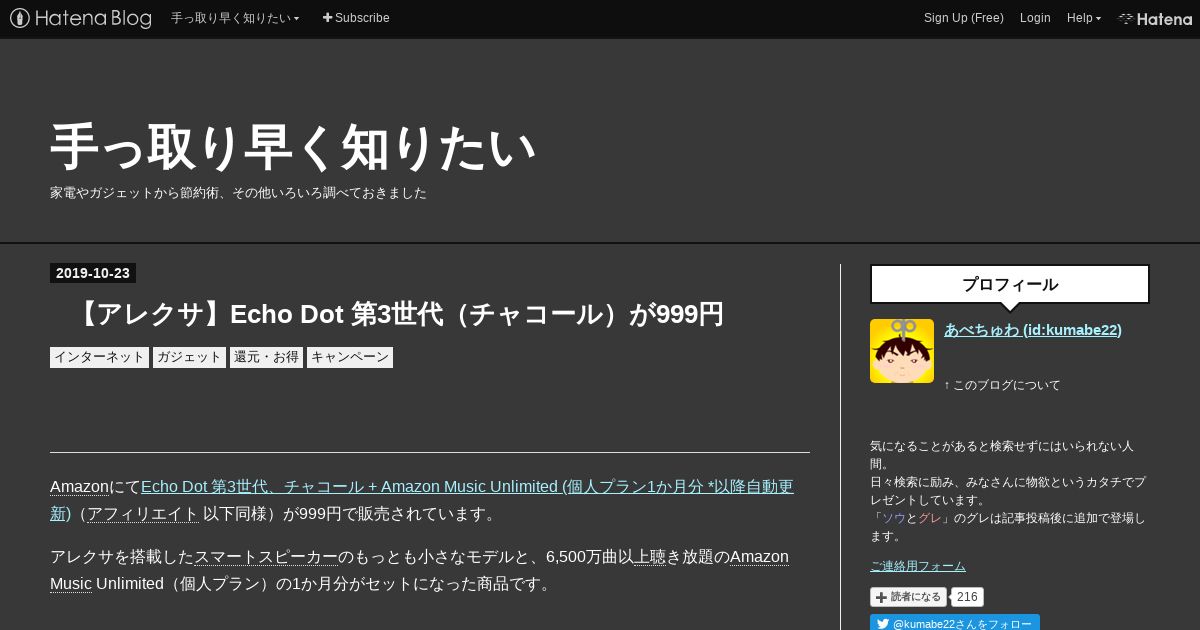Open the article title about Echo Dot 999円

[397, 314]
